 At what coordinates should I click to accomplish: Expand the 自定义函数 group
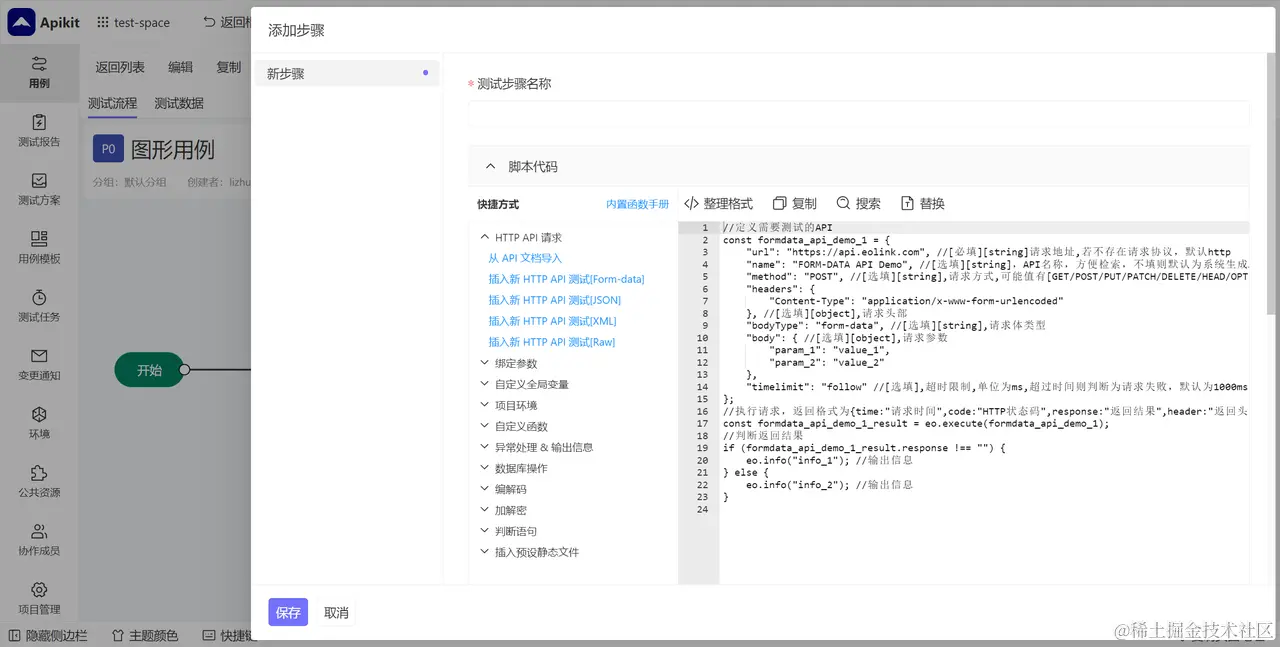[485, 426]
